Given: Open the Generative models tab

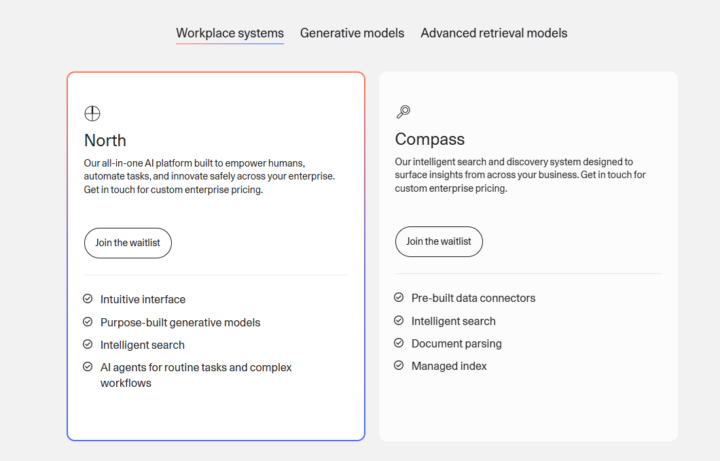Looking at the screenshot, I should click(352, 33).
